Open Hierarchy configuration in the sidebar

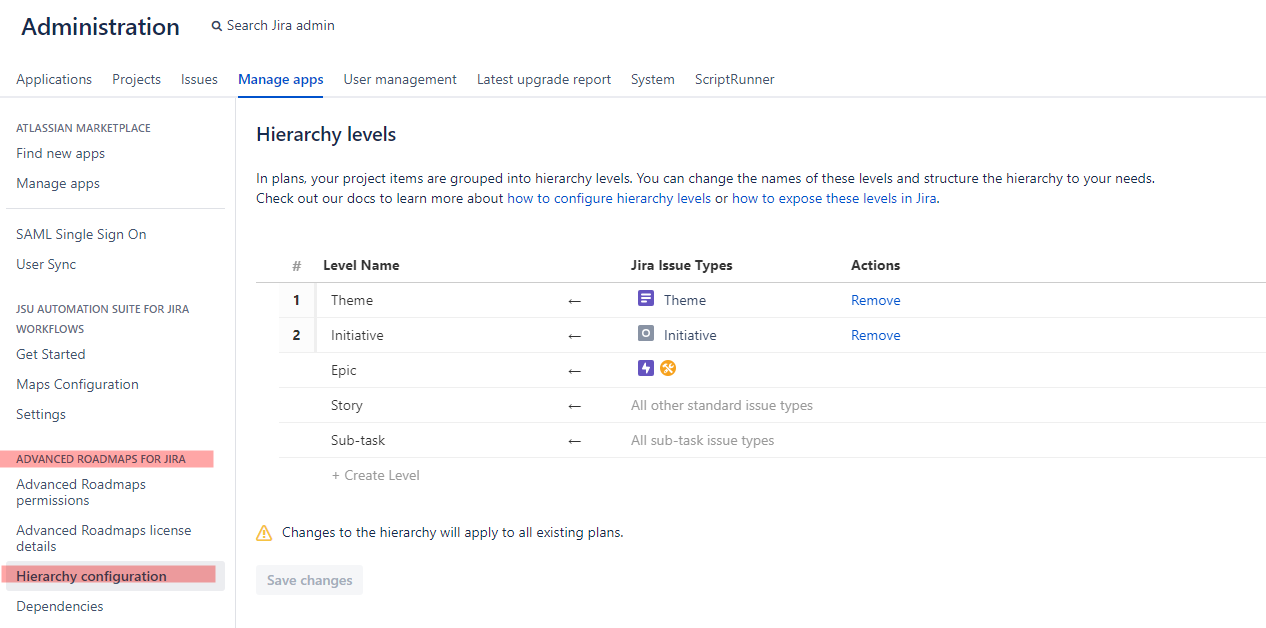(x=91, y=576)
